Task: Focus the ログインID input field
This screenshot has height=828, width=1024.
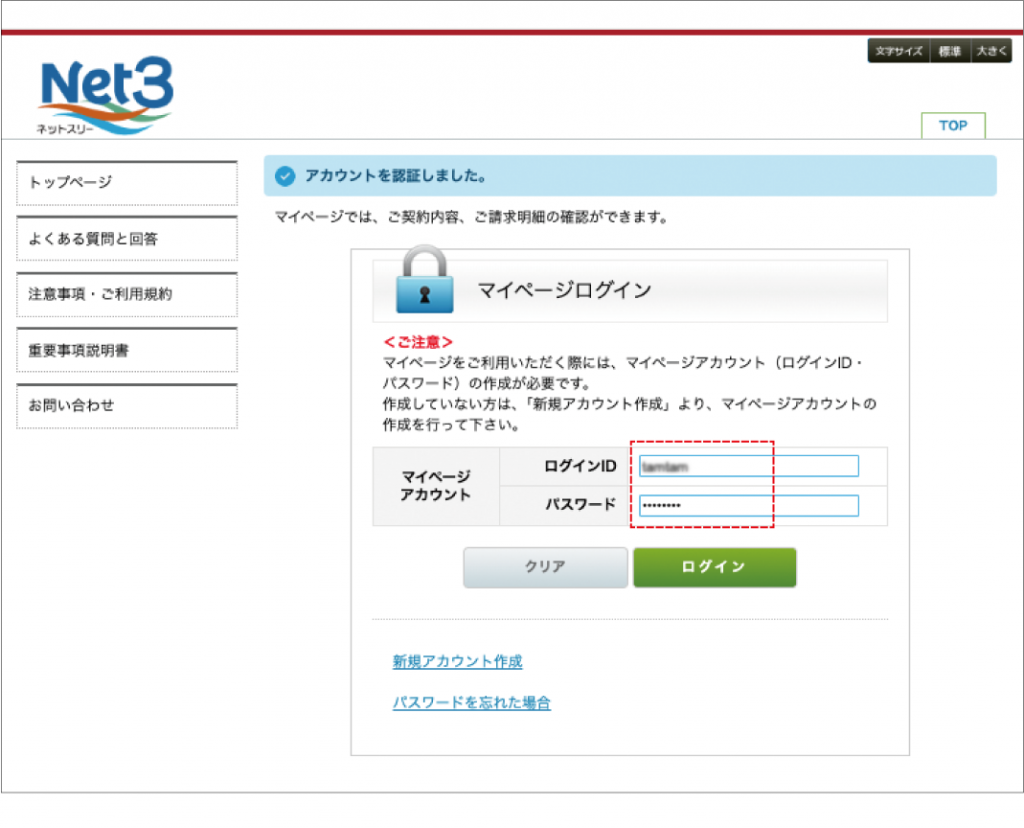Action: pyautogui.click(x=748, y=466)
